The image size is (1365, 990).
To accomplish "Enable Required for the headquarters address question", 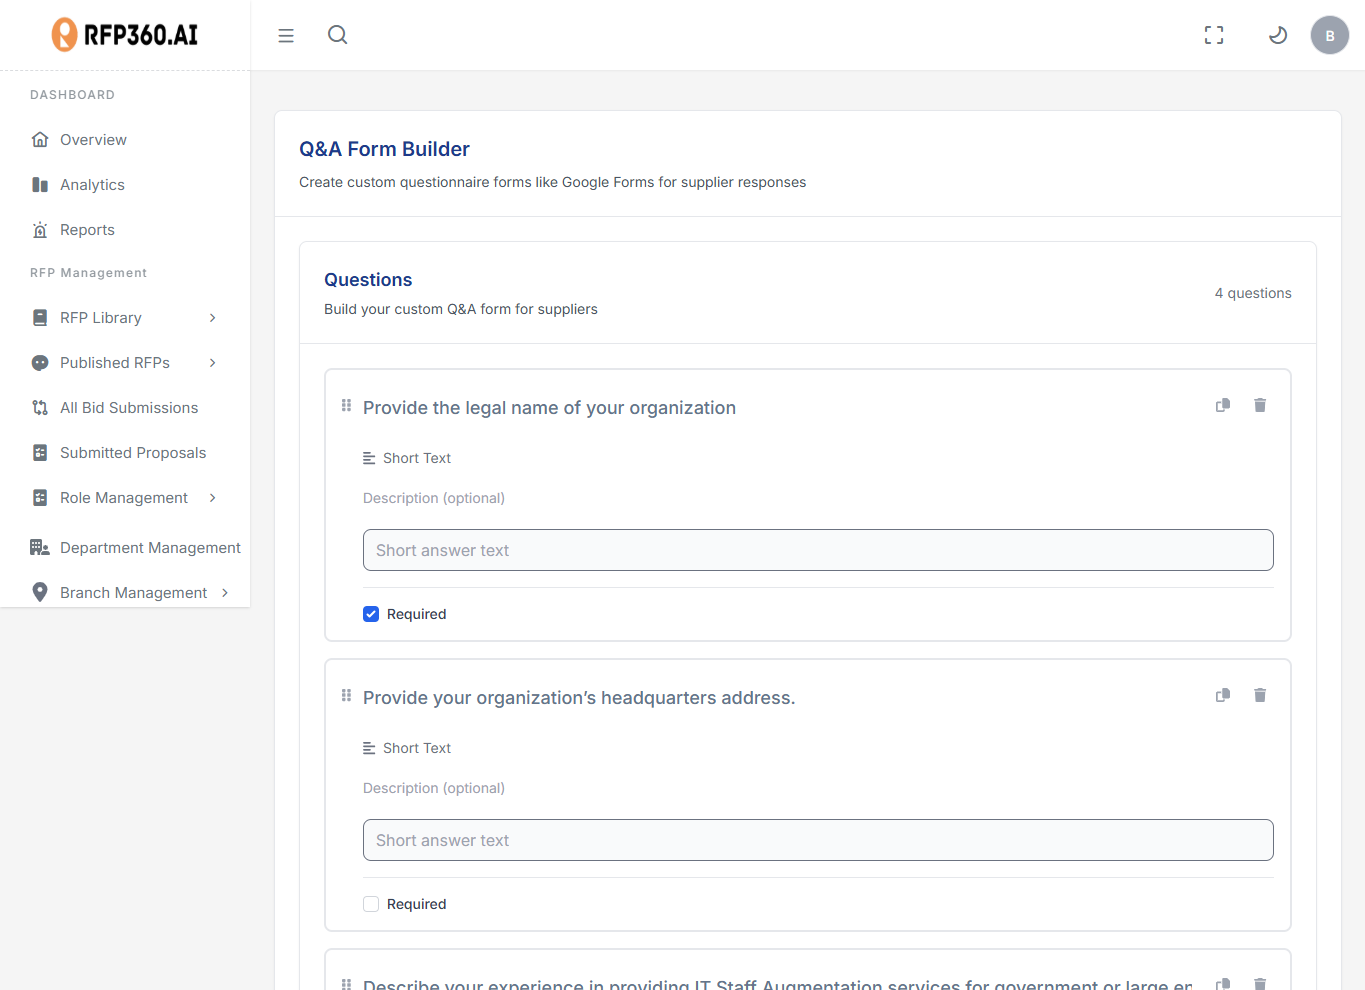I will pos(371,903).
